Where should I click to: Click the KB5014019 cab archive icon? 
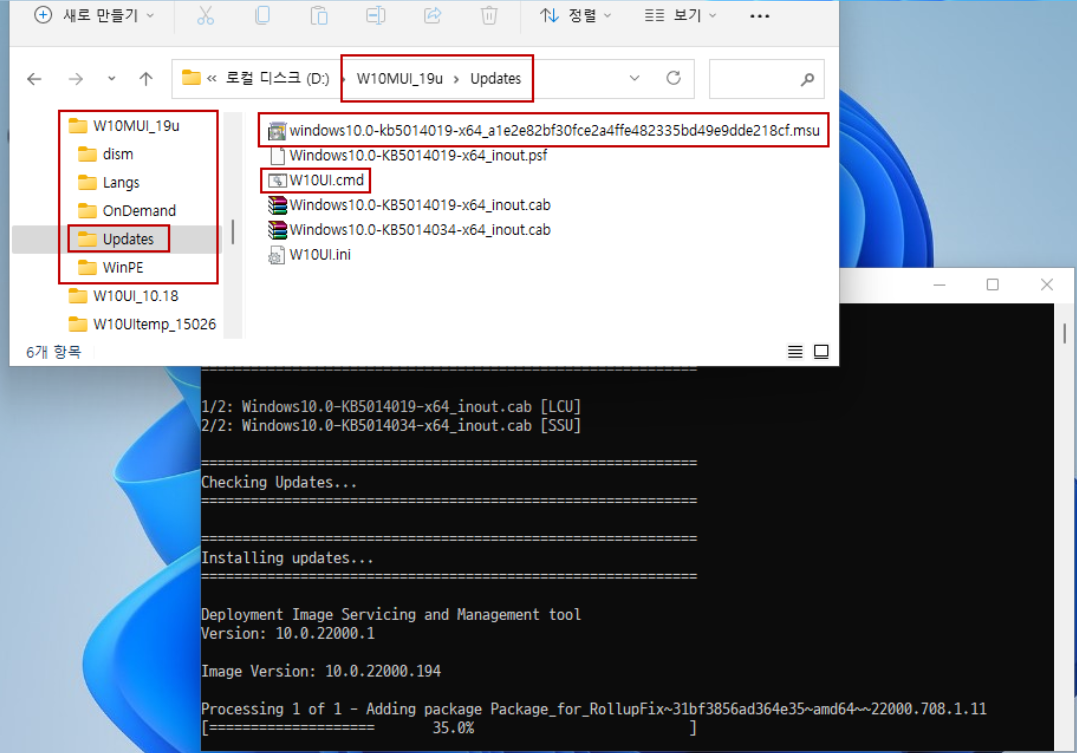(277, 205)
